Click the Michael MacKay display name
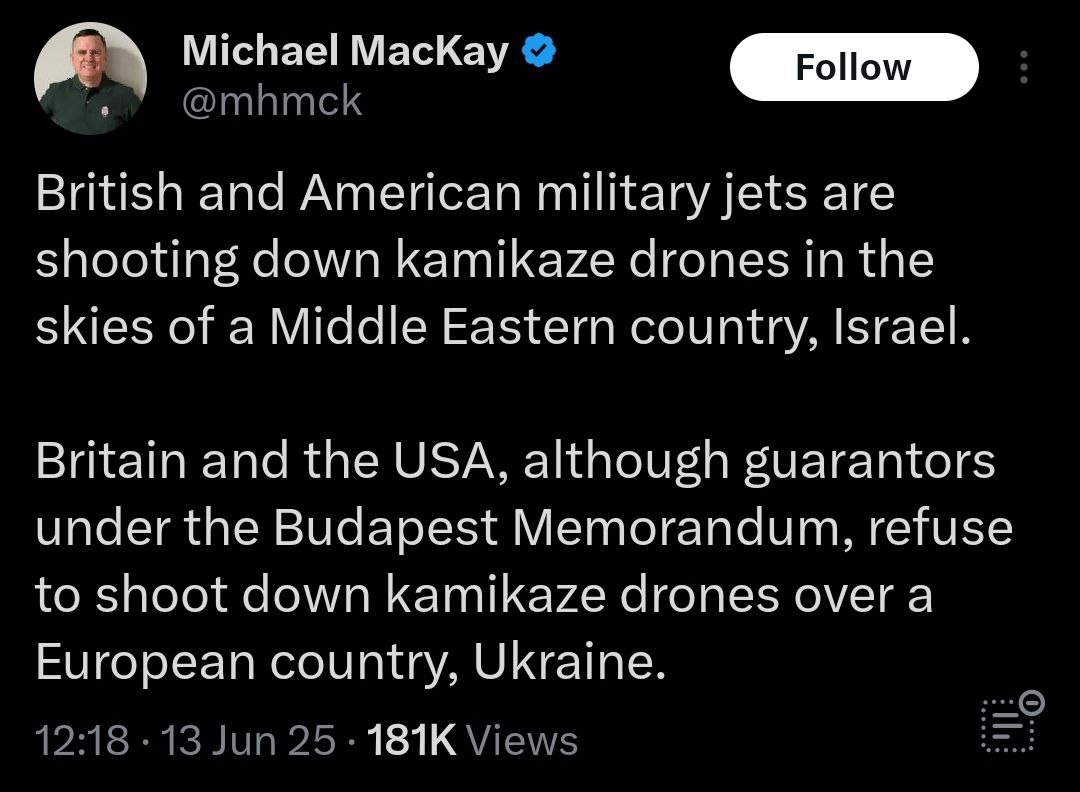The image size is (1080, 792). [345, 52]
